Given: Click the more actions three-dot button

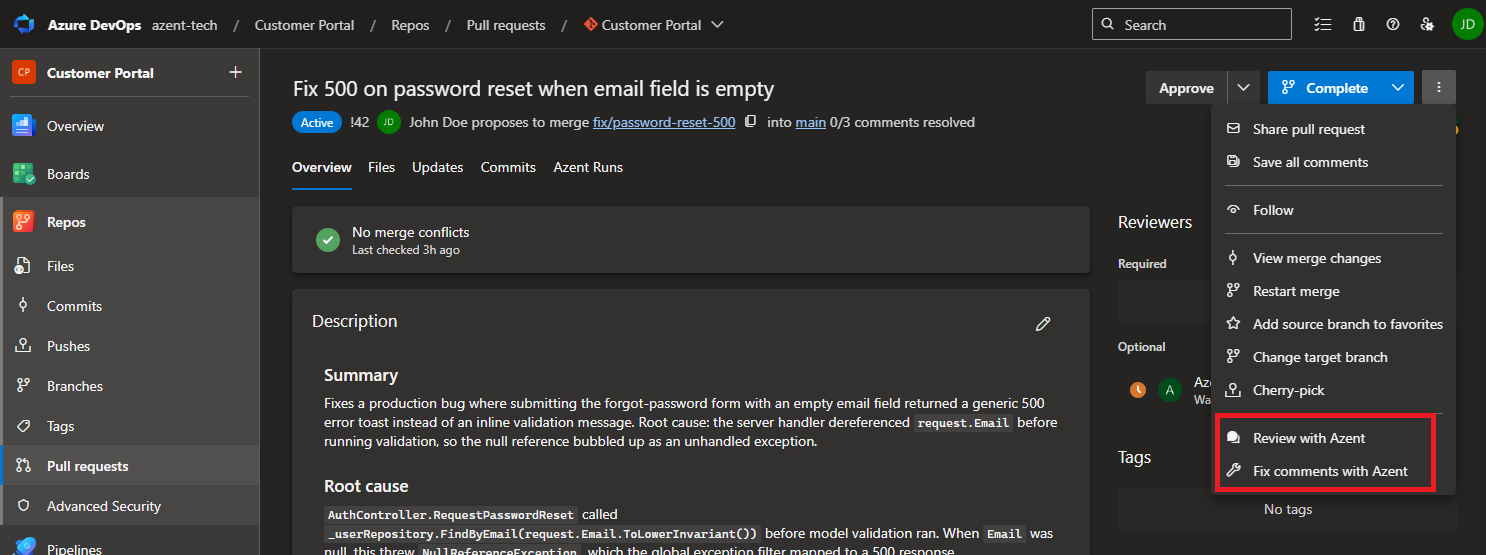Looking at the screenshot, I should 1439,88.
